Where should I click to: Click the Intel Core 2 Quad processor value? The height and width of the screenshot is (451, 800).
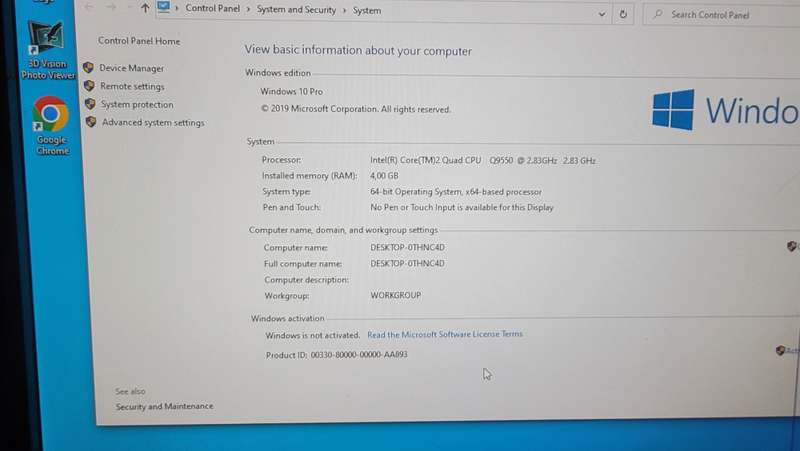pyautogui.click(x=483, y=160)
